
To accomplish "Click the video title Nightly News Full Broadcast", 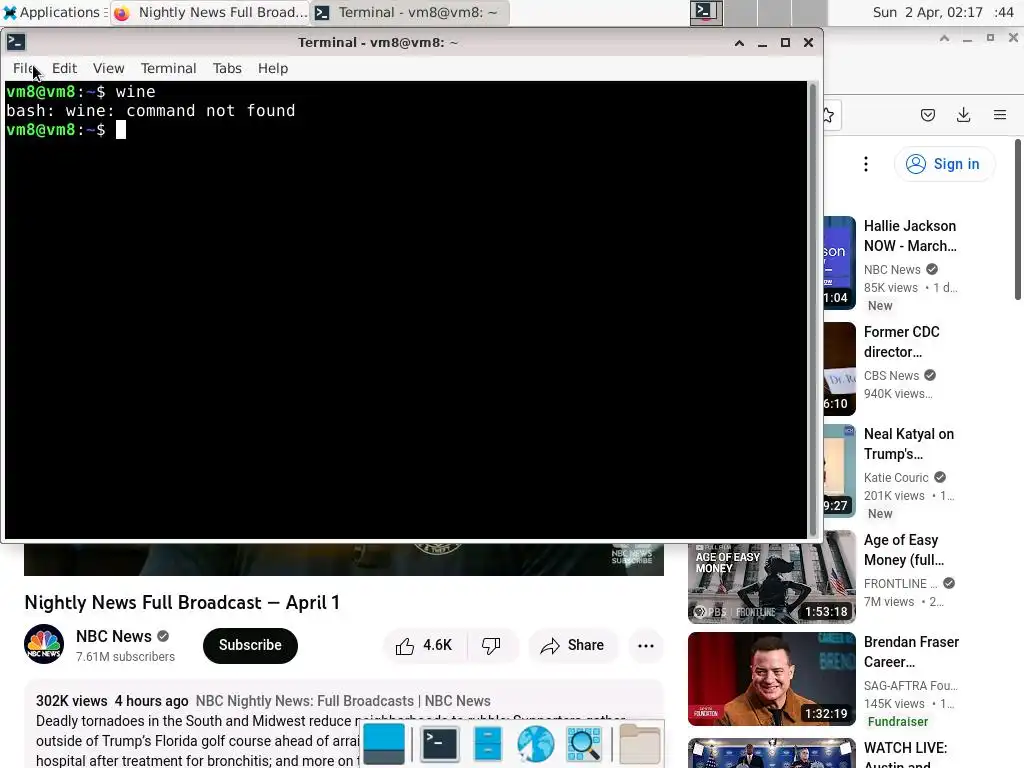I will (x=182, y=602).
